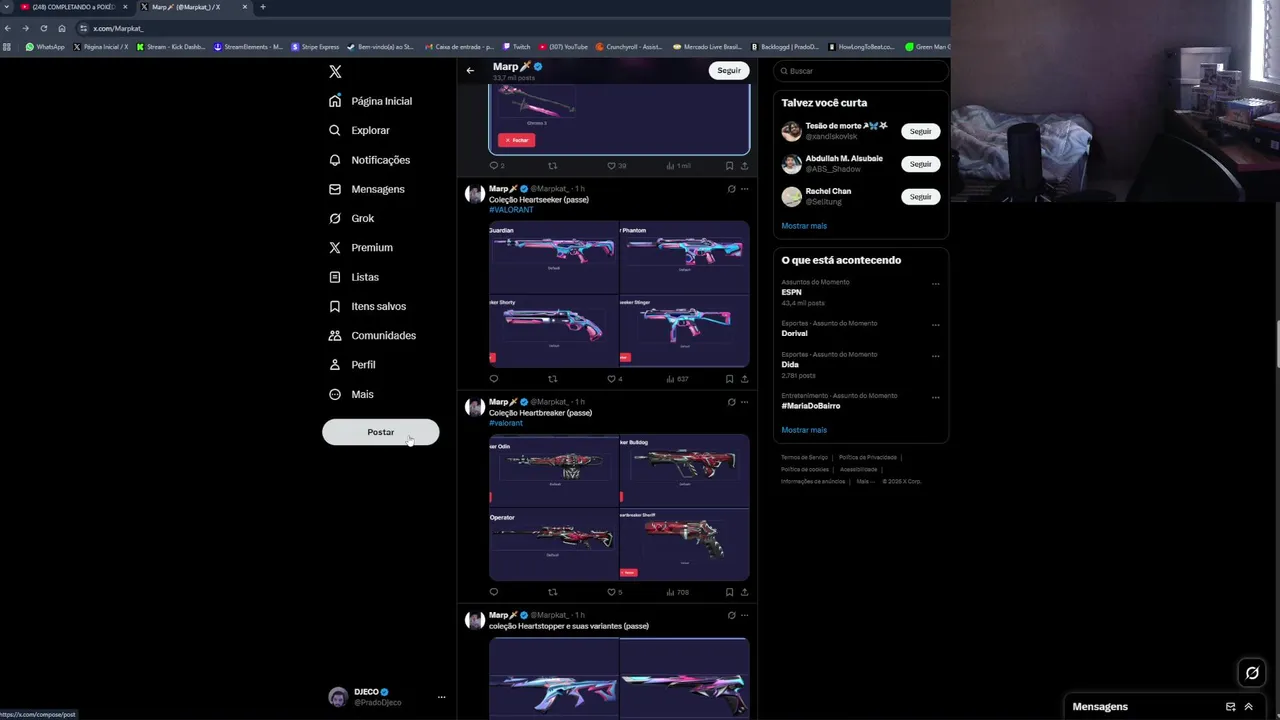
Task: Reply to the Coleção Heartbreaker post
Action: (x=494, y=592)
